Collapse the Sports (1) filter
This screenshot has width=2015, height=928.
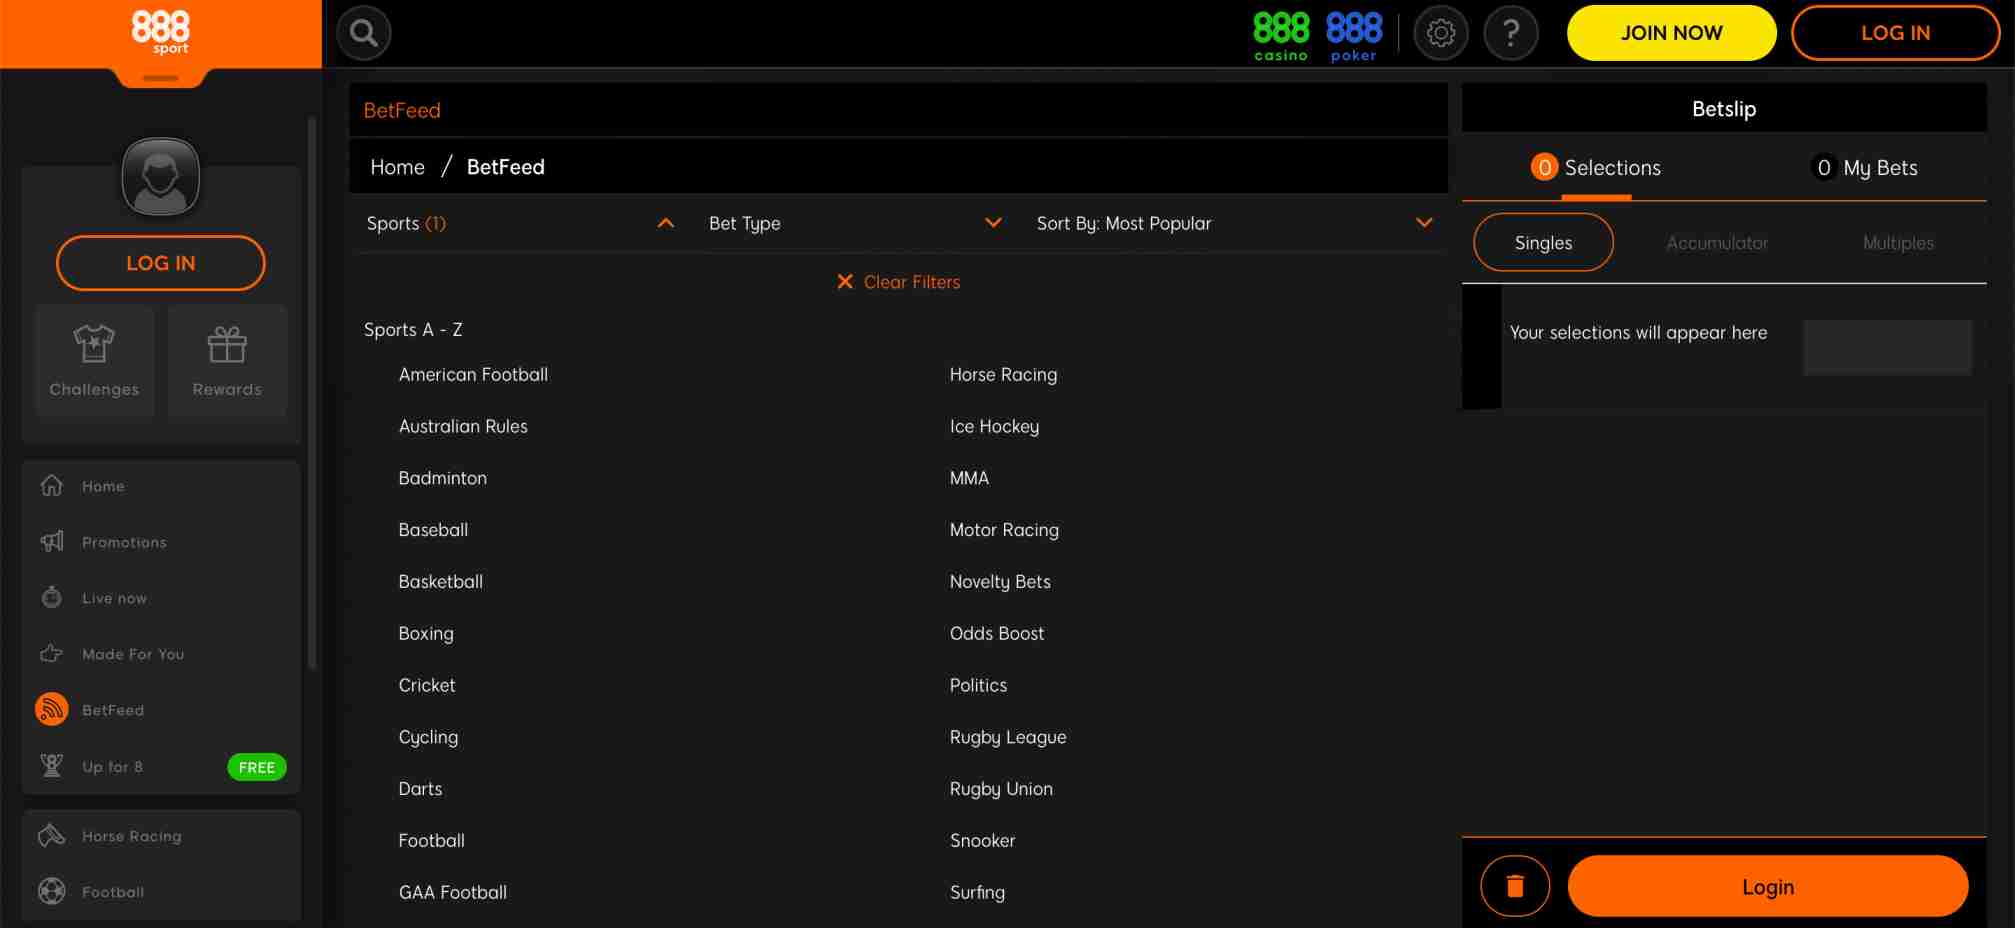point(520,223)
